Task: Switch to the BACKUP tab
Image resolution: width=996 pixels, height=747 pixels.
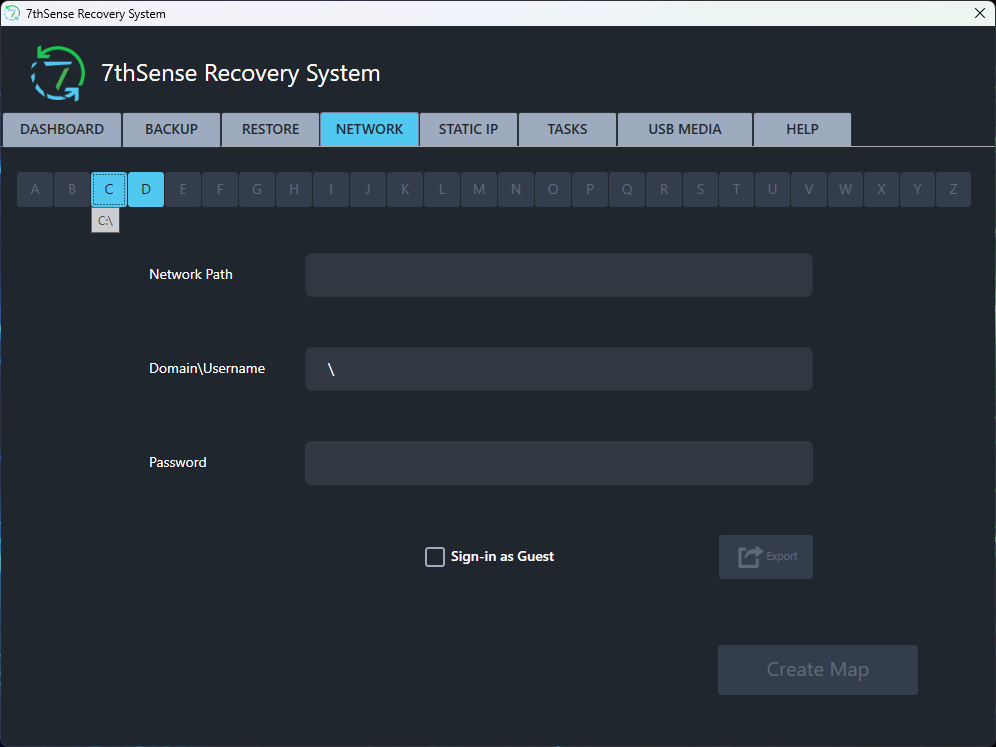Action: pos(172,130)
